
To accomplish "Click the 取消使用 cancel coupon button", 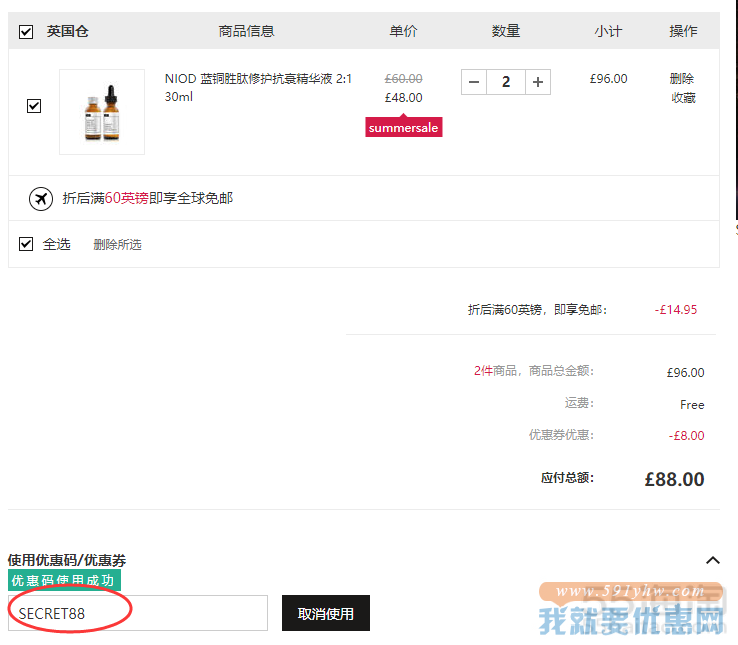I will (x=326, y=613).
